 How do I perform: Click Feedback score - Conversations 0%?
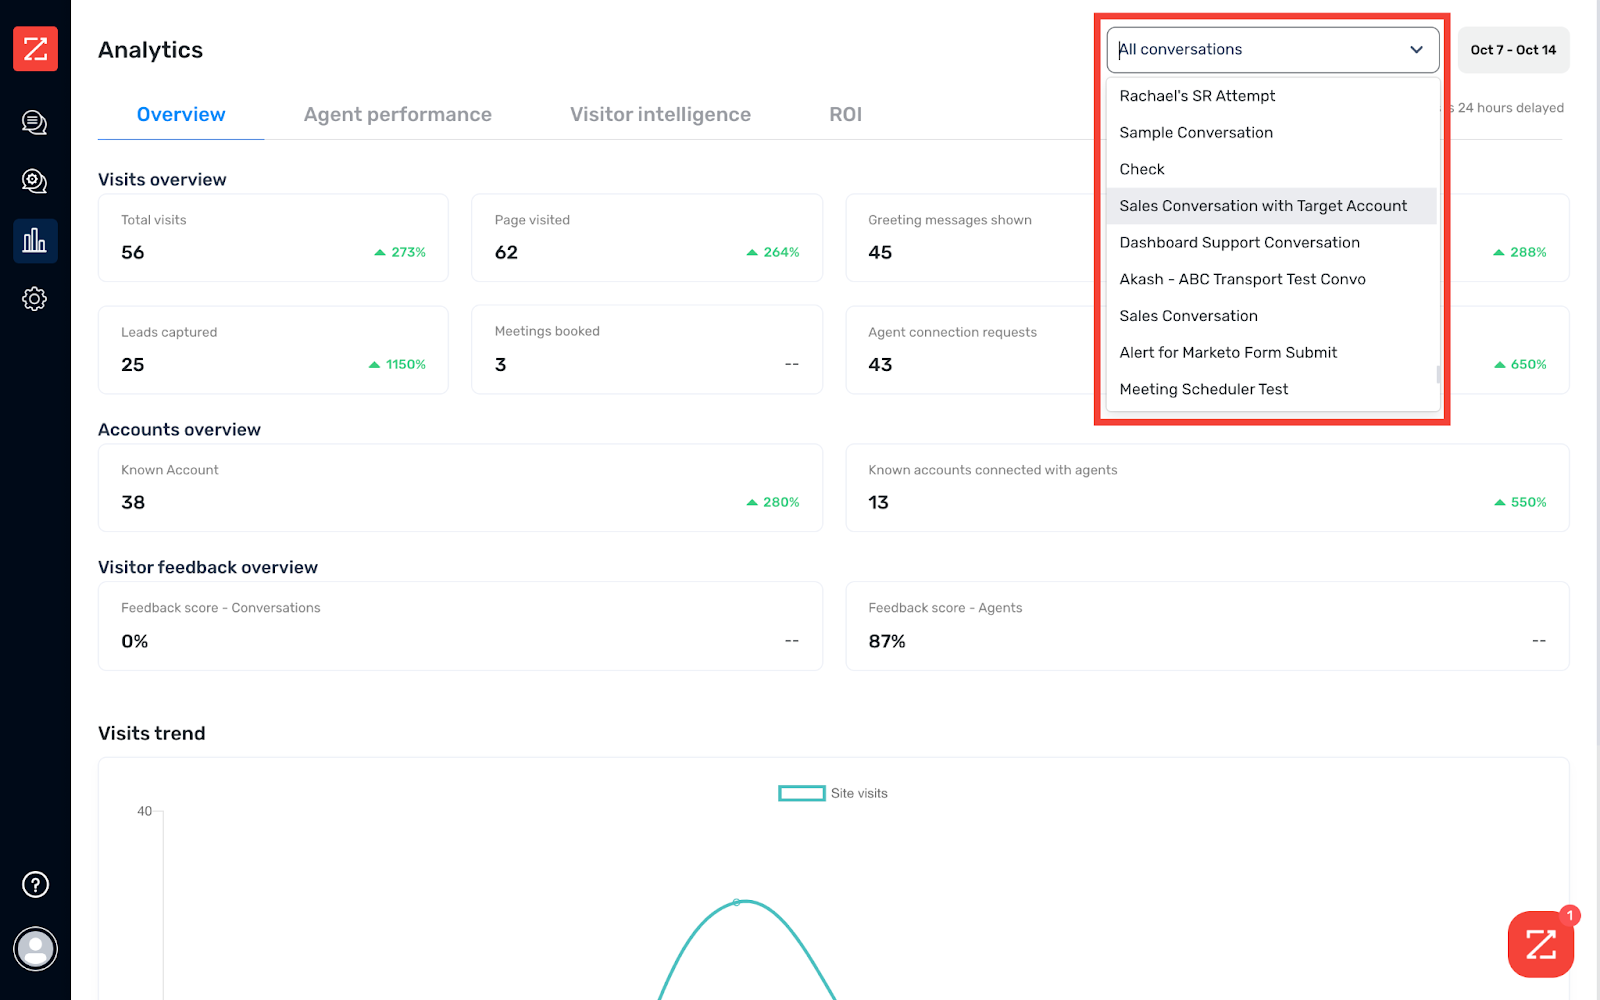click(x=135, y=642)
